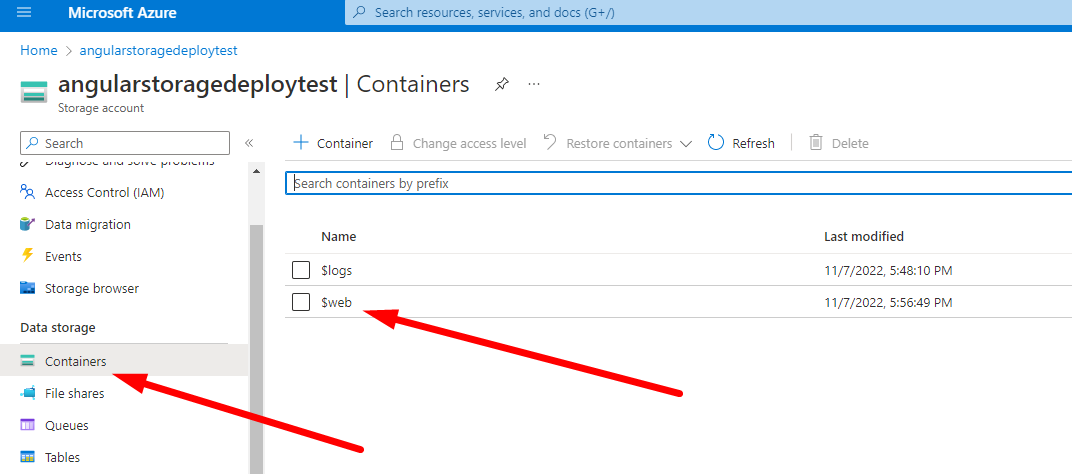Focus the Search containers by prefix field
Image resolution: width=1072 pixels, height=474 pixels.
pyautogui.click(x=678, y=184)
